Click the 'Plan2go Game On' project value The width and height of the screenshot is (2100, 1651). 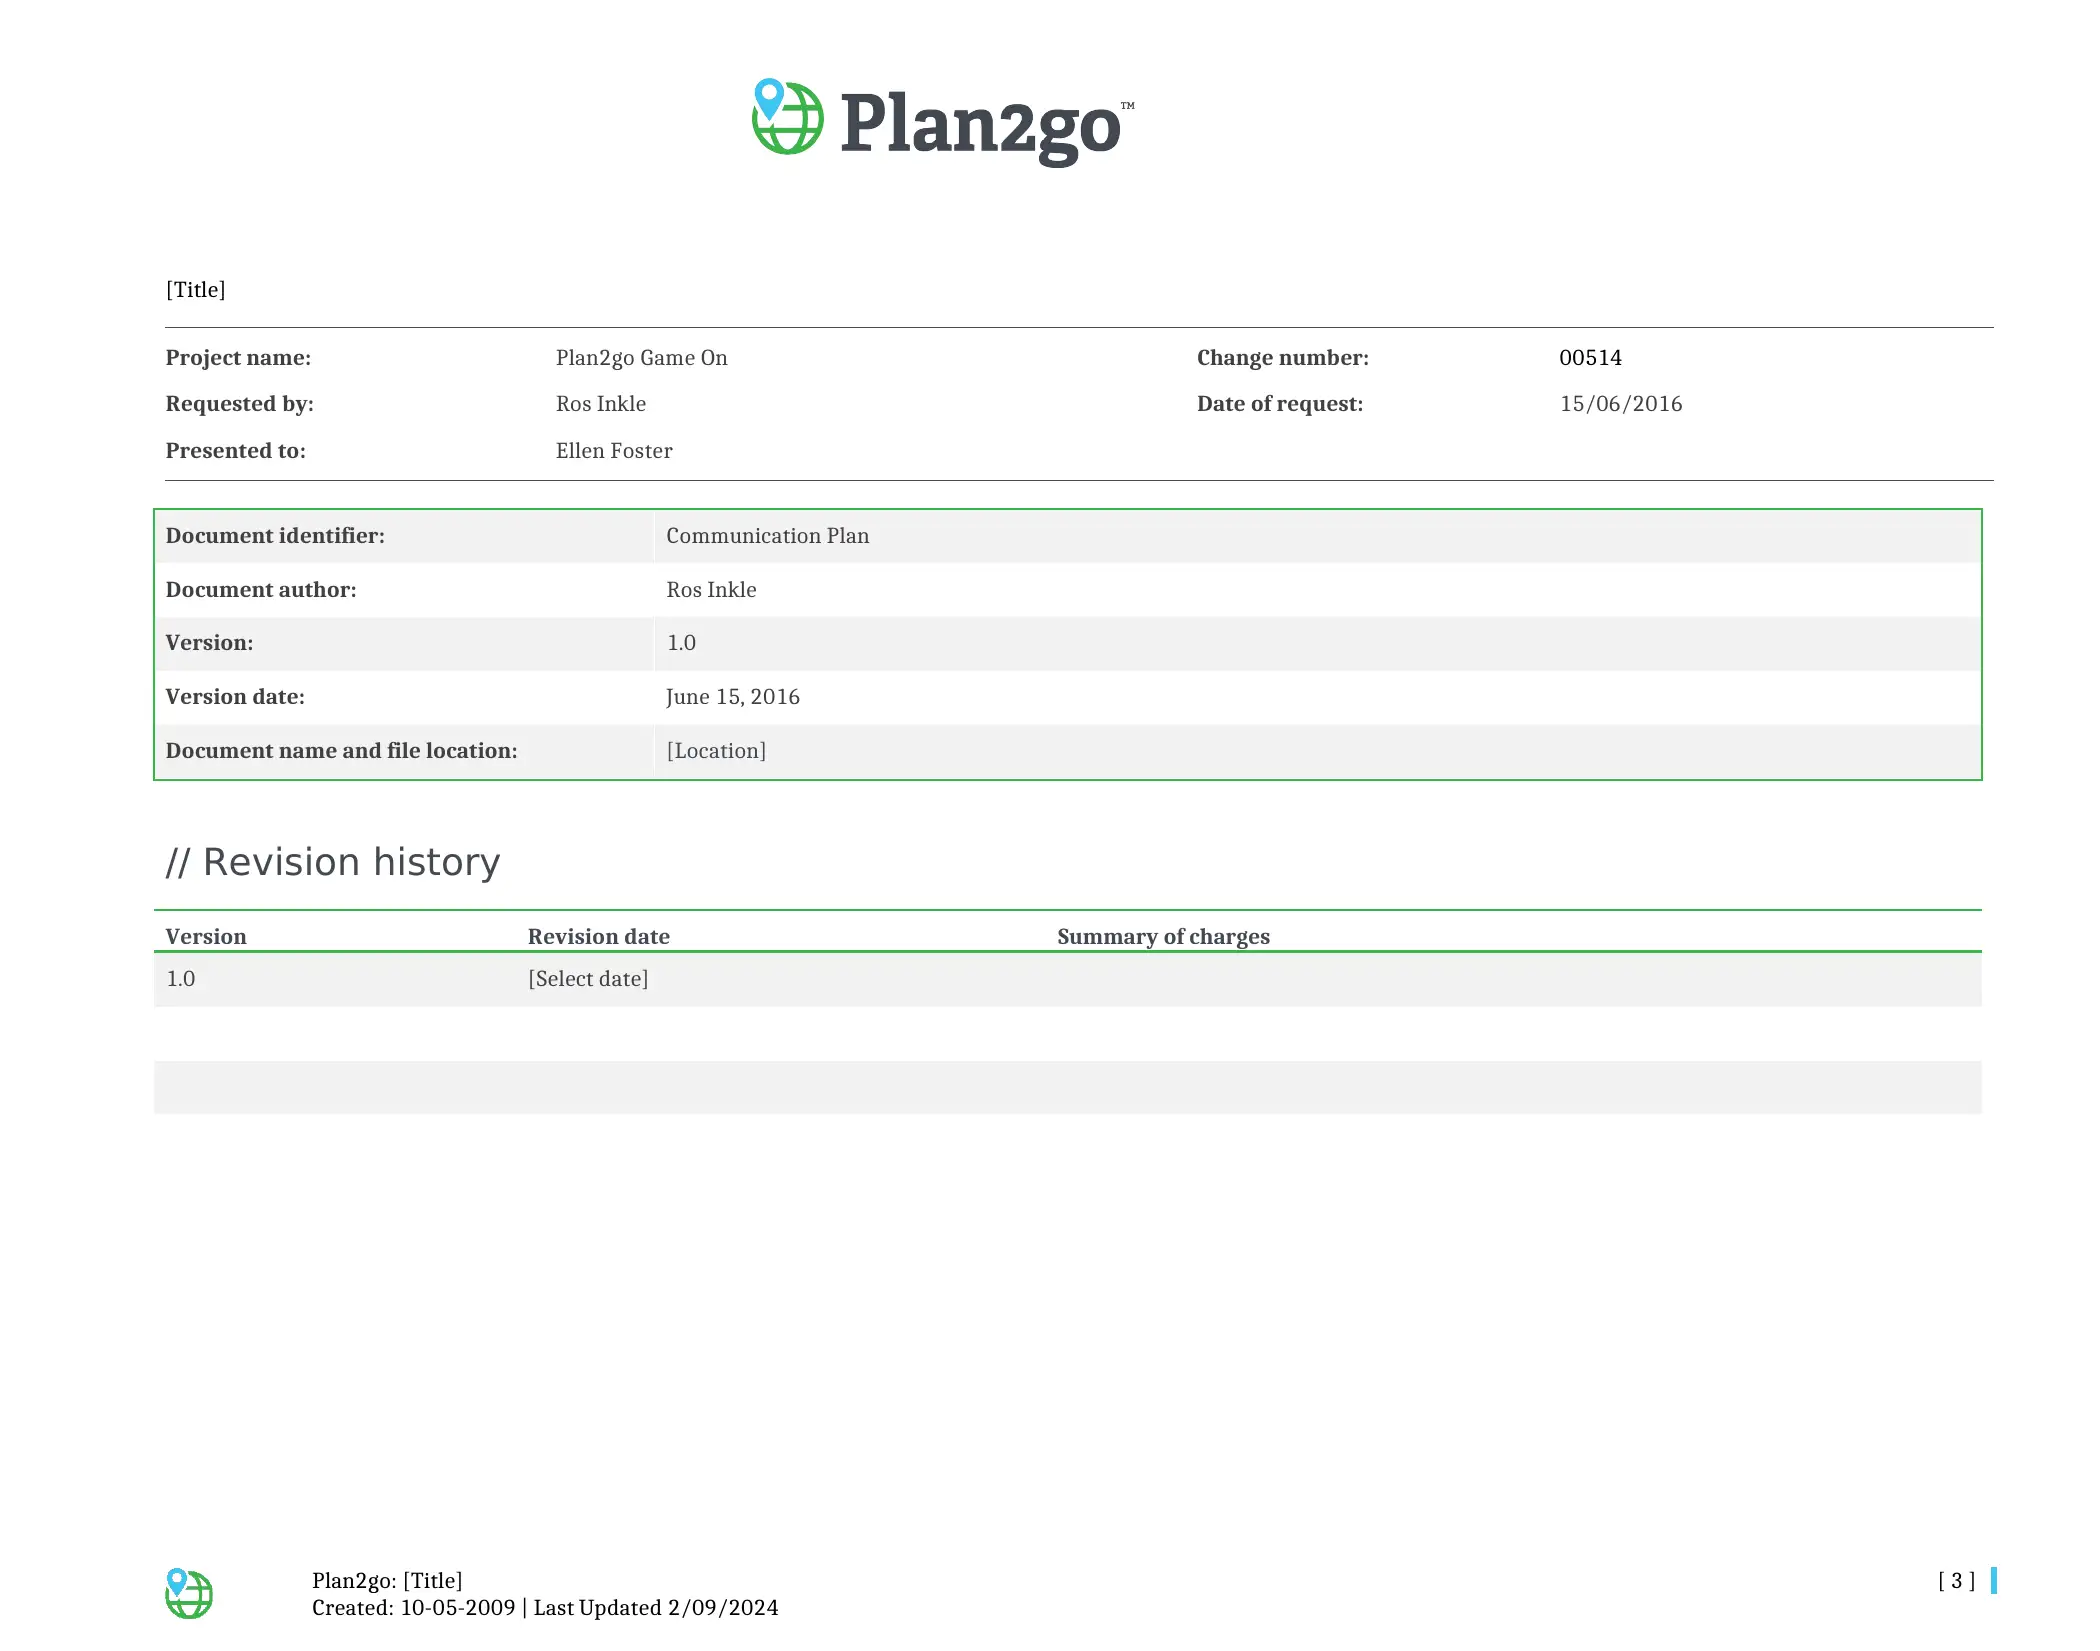pyautogui.click(x=642, y=358)
